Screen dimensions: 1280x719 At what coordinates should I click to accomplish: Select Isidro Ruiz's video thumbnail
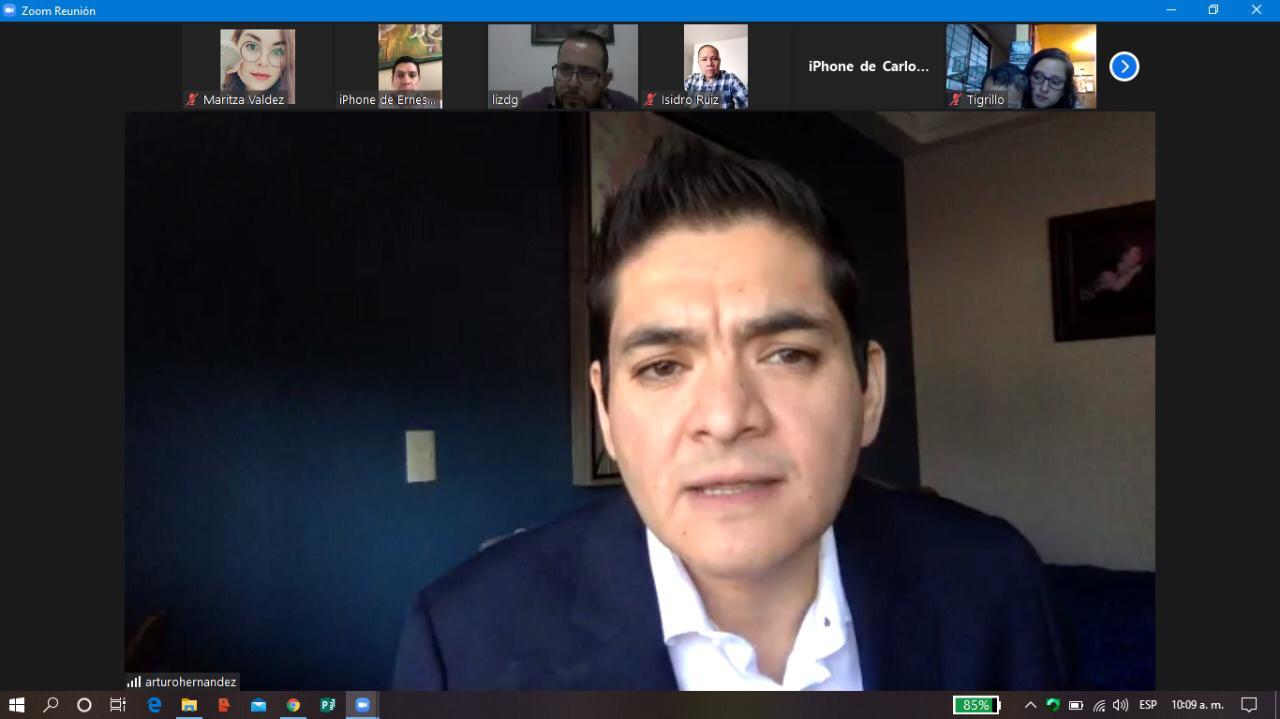coord(715,66)
